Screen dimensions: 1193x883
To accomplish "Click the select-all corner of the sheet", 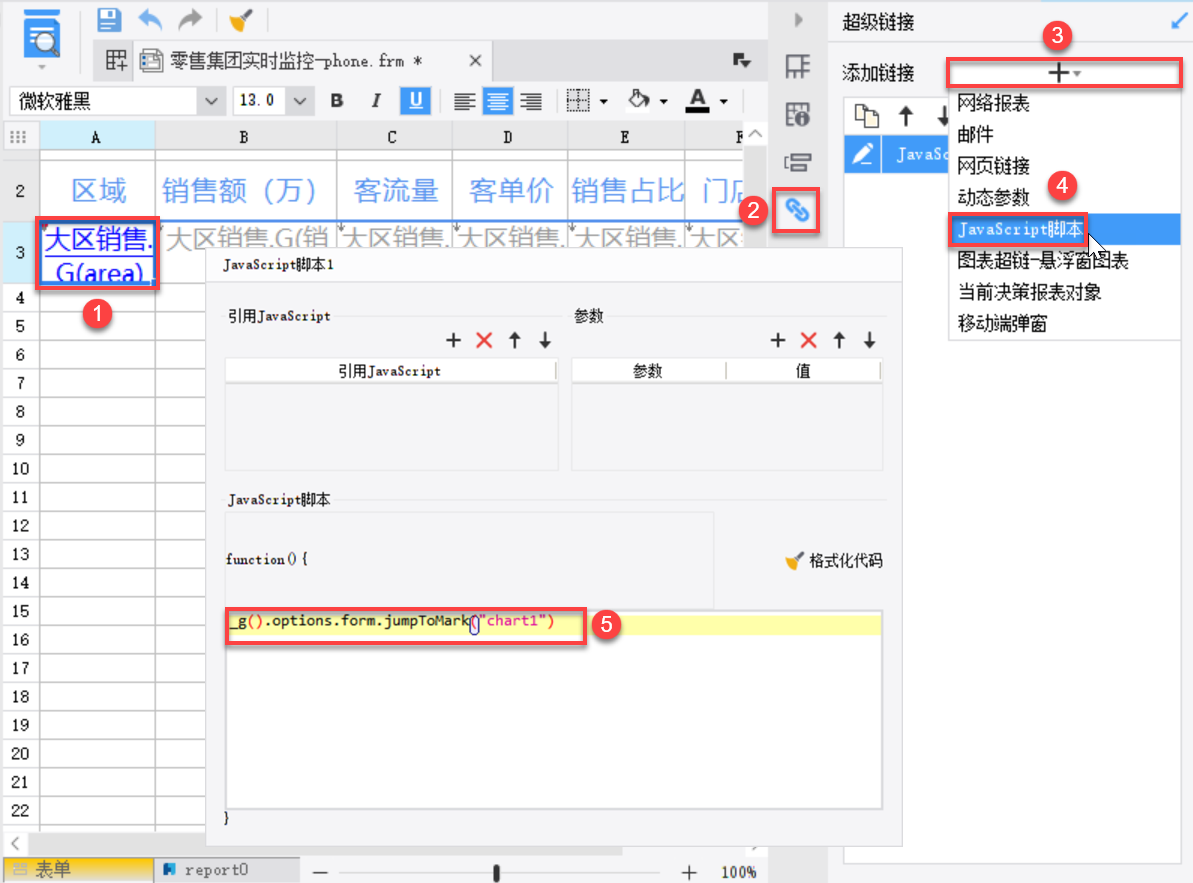I will [18, 137].
